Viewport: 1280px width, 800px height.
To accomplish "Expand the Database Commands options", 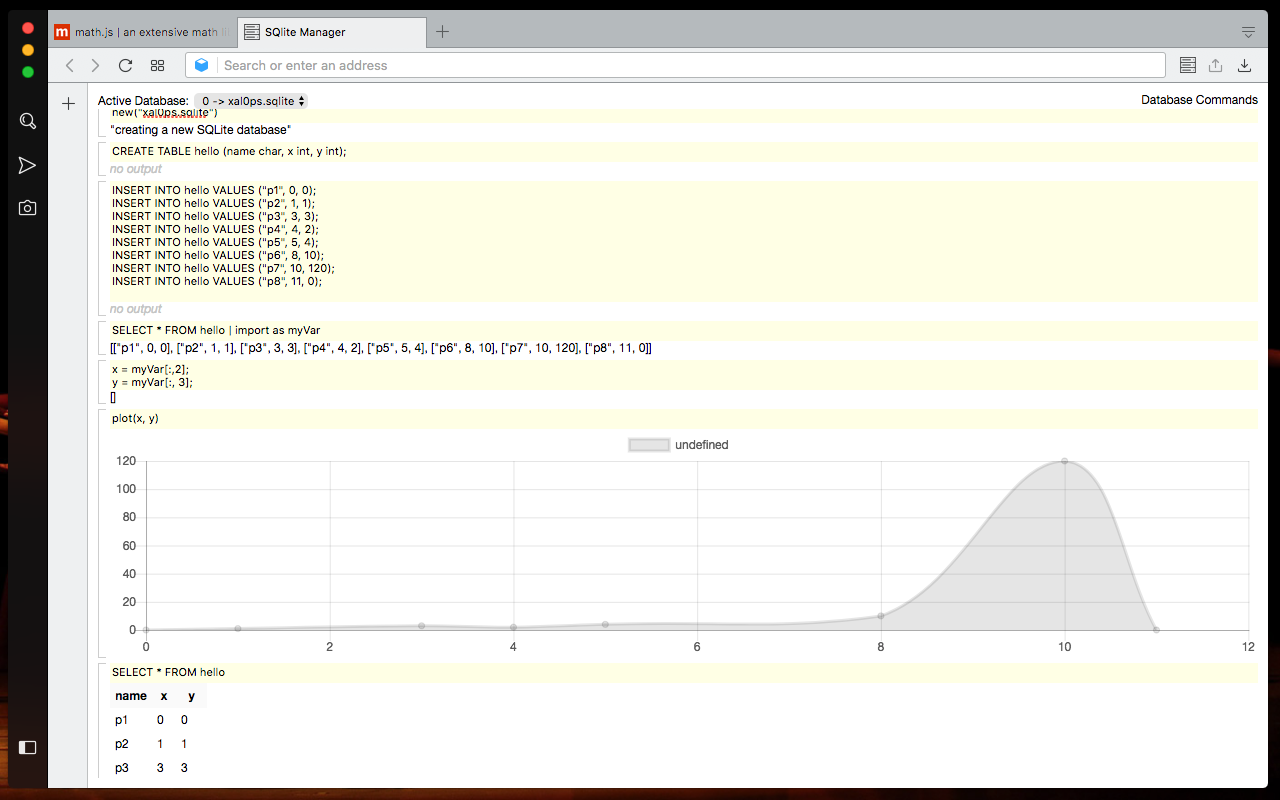I will tap(1199, 99).
